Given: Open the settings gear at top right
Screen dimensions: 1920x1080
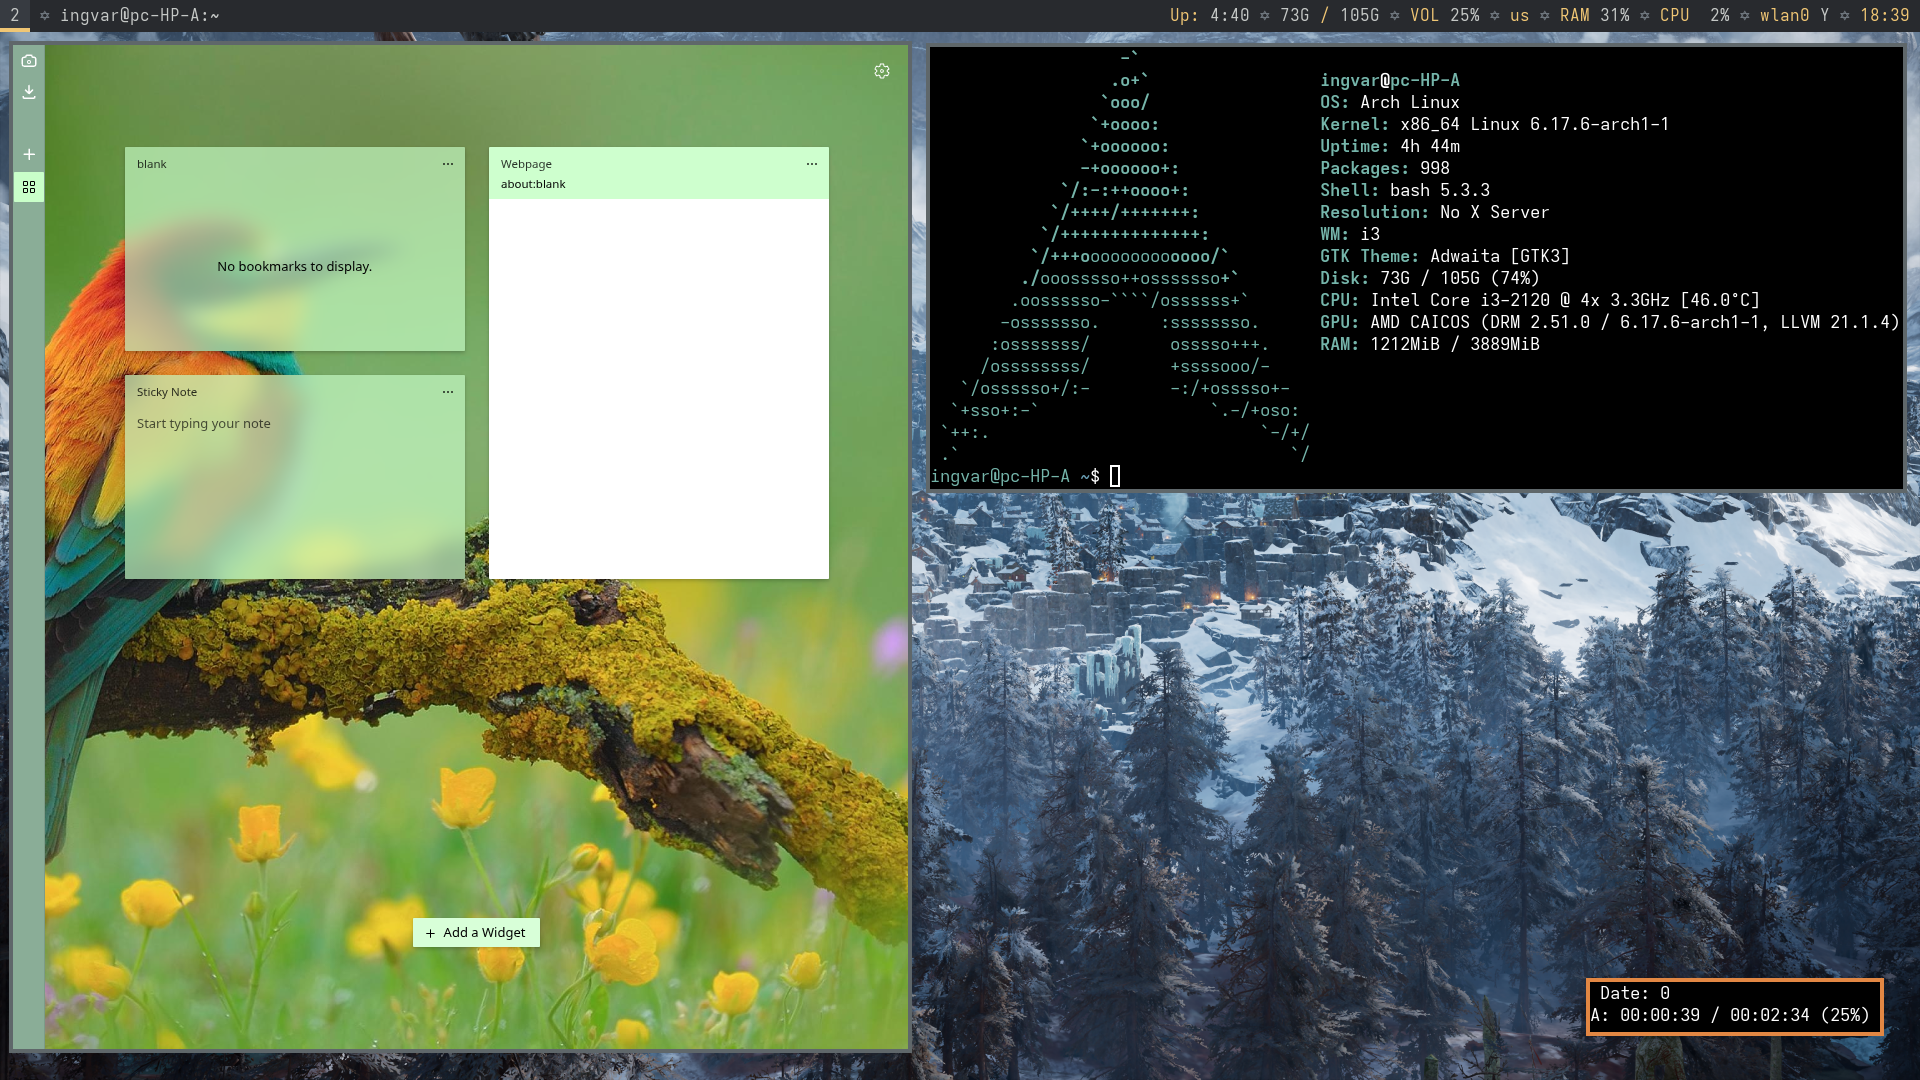Looking at the screenshot, I should pos(882,71).
